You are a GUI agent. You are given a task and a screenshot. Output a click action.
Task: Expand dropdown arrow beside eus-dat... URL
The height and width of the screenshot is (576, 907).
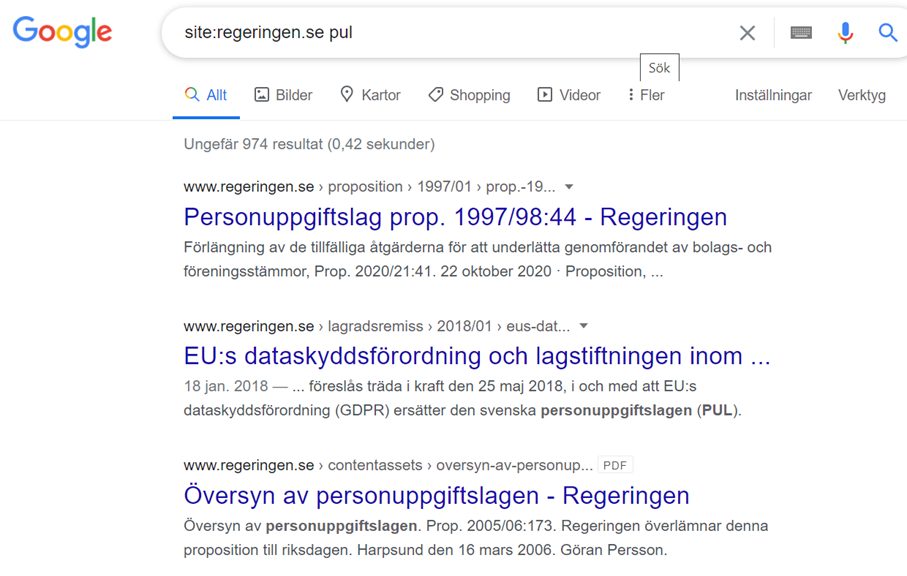pyautogui.click(x=584, y=326)
